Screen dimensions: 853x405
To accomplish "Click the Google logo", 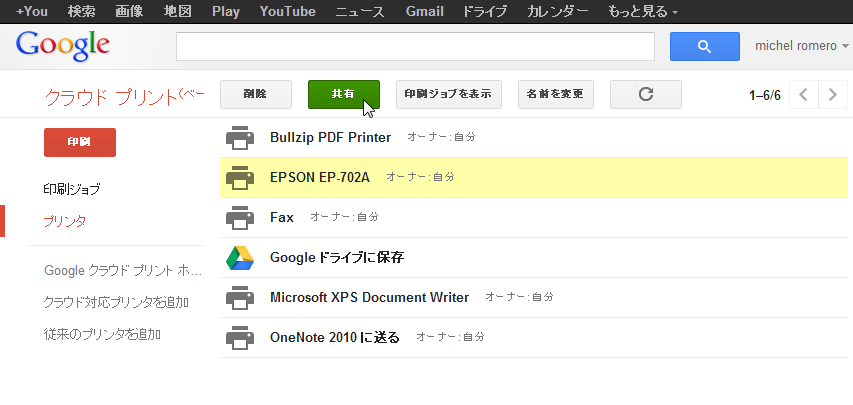I will point(63,47).
